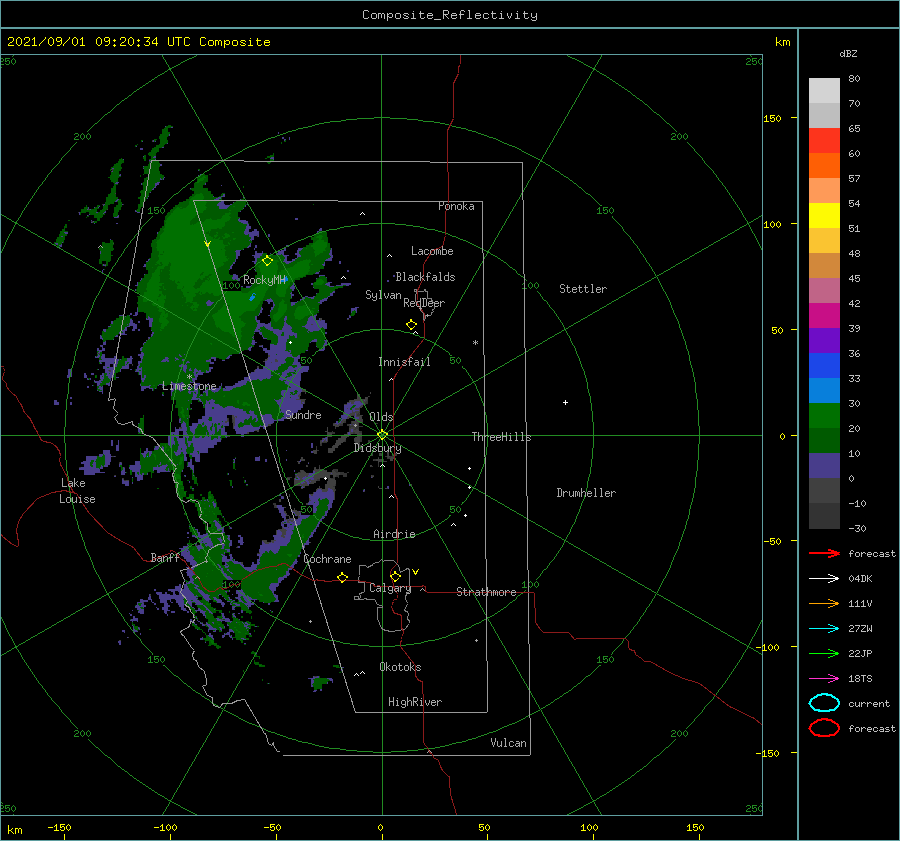Click the asterisk marker above Limestone
The image size is (900, 841).
pyautogui.click(x=189, y=377)
